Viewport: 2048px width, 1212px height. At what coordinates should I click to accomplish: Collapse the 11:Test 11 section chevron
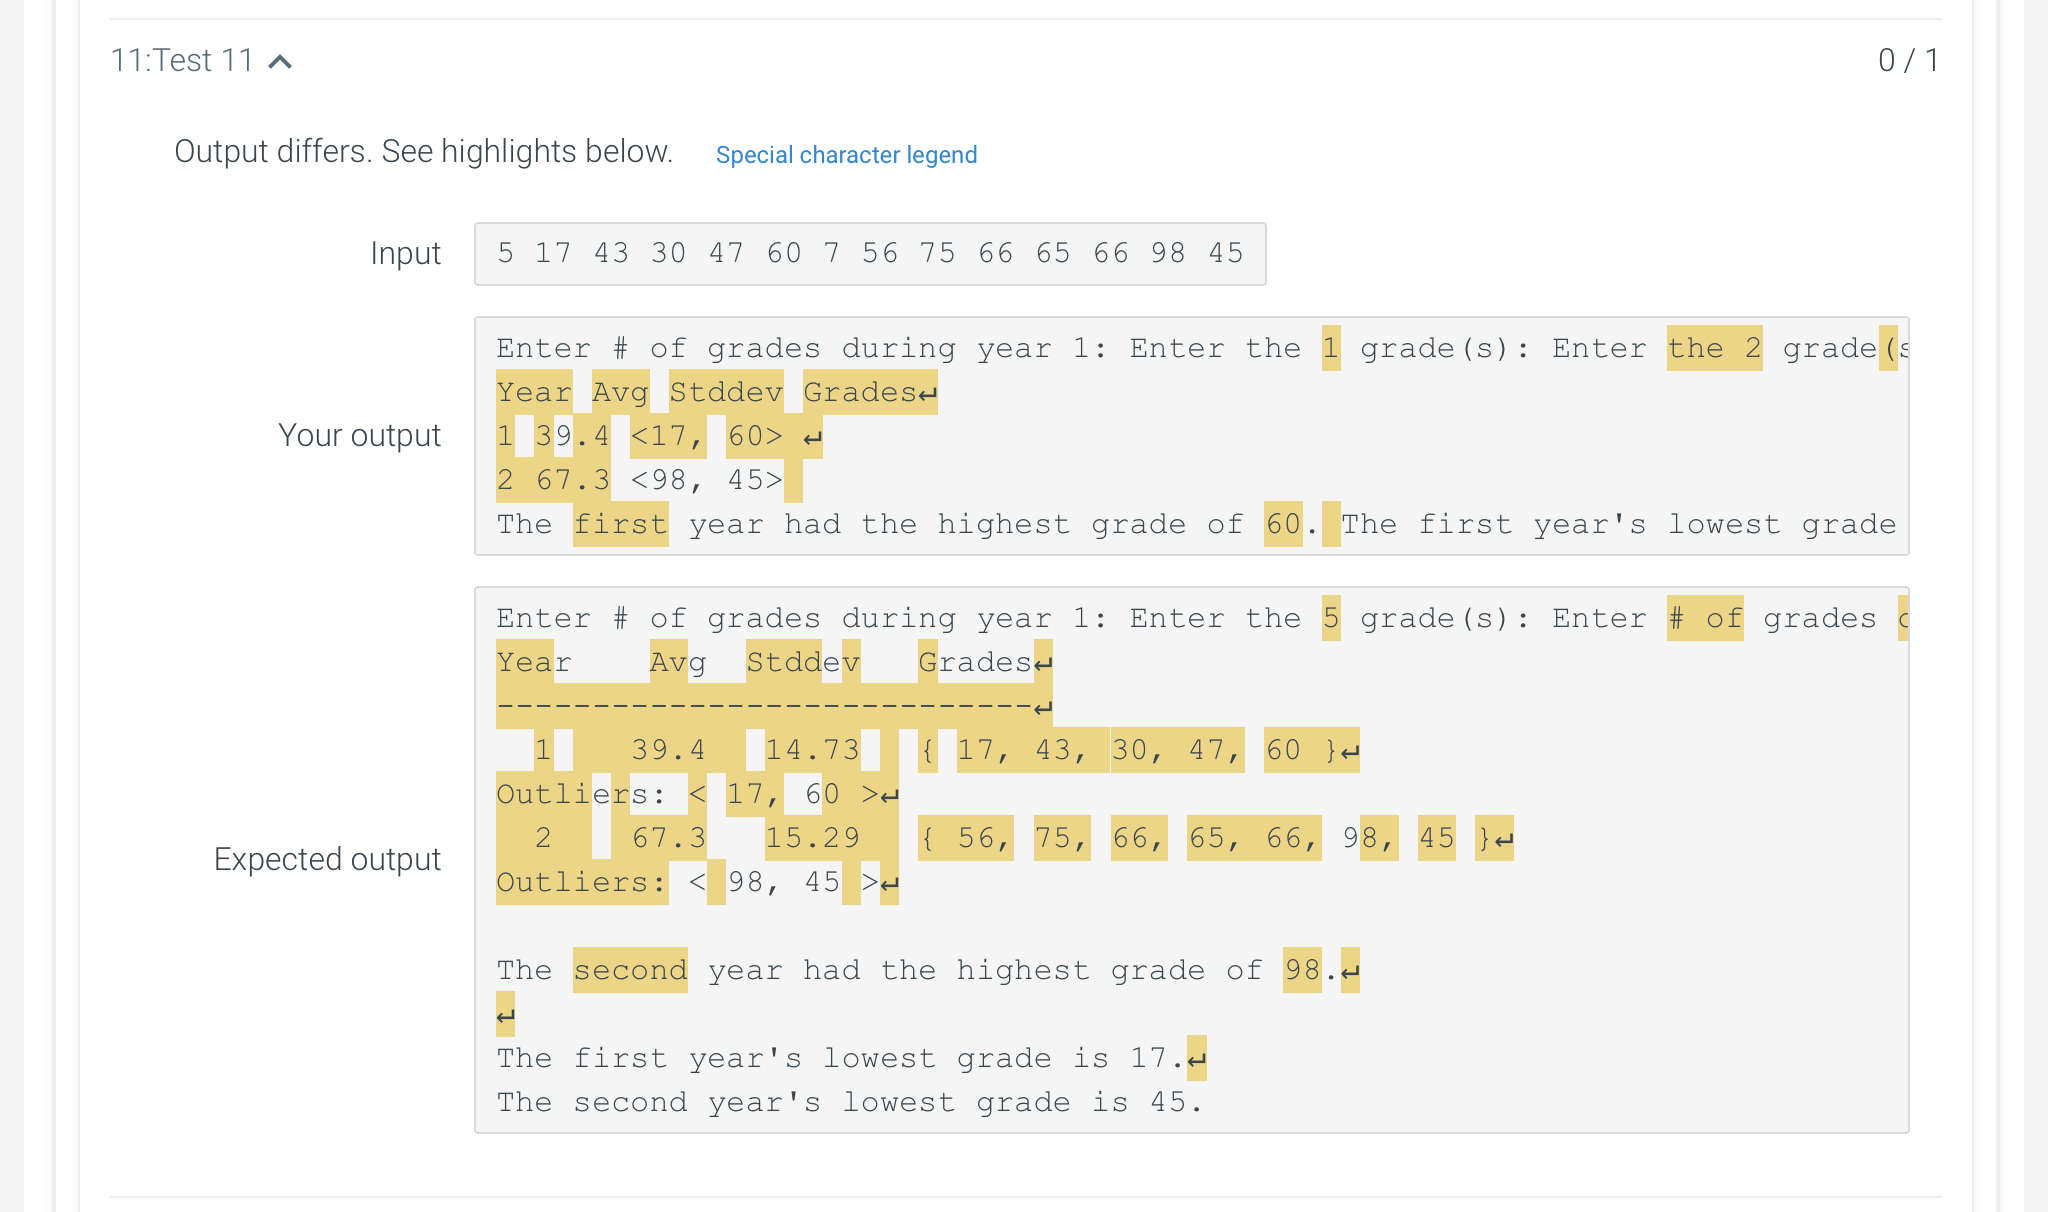tap(281, 62)
